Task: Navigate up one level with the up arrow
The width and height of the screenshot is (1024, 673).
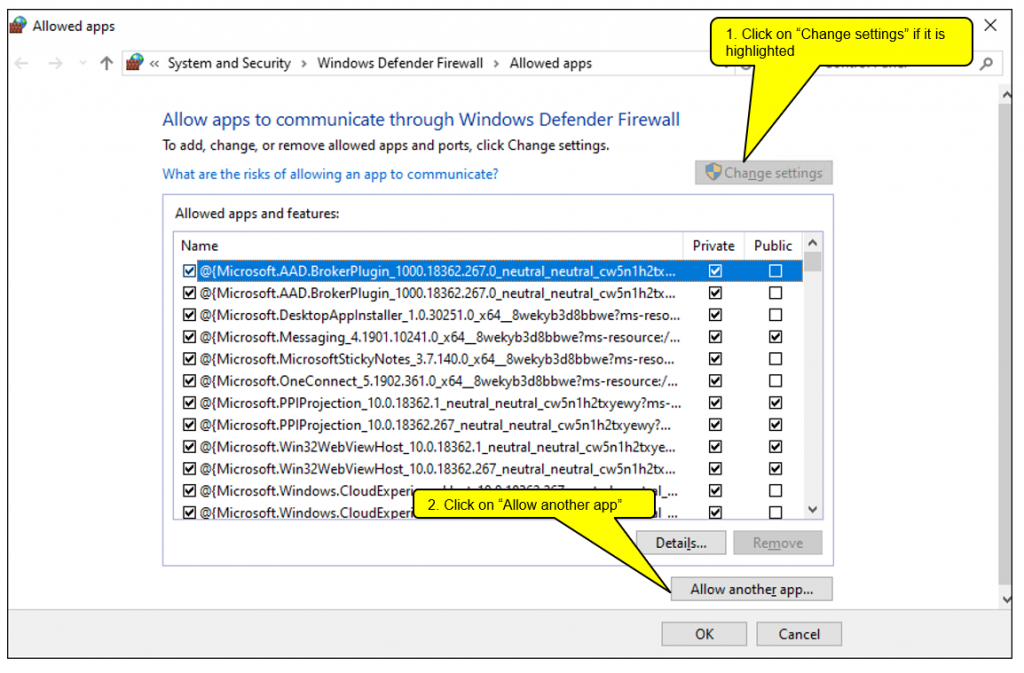Action: pos(106,63)
